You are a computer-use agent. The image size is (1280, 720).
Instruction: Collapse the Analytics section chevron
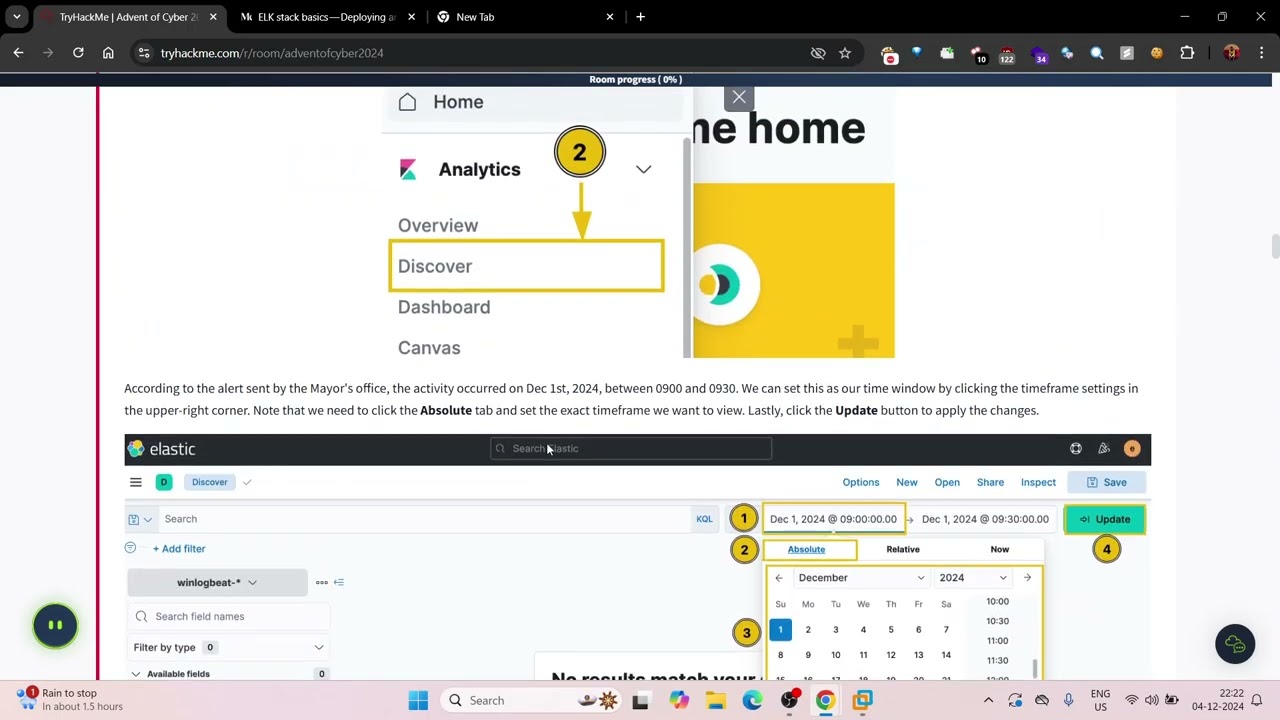[643, 169]
